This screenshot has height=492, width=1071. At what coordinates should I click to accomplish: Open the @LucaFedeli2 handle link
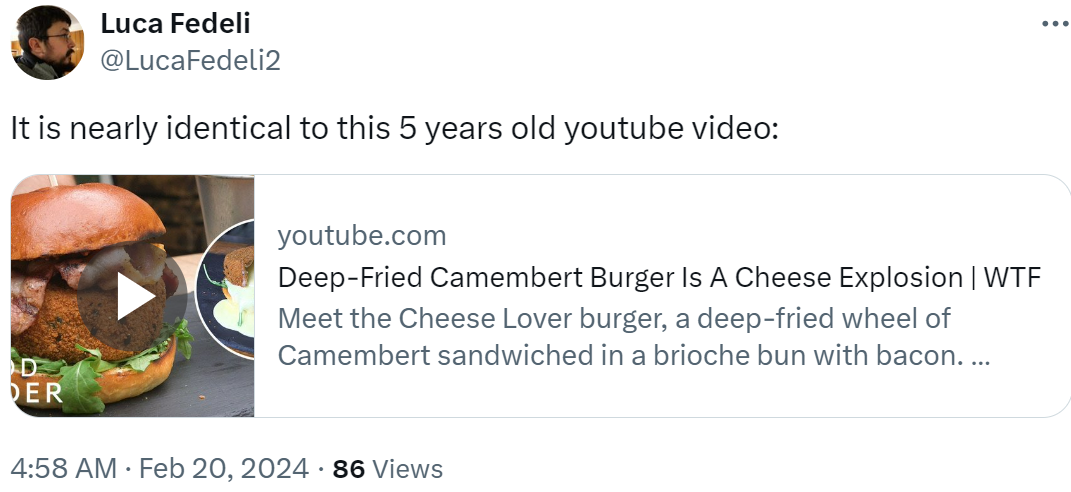(191, 61)
